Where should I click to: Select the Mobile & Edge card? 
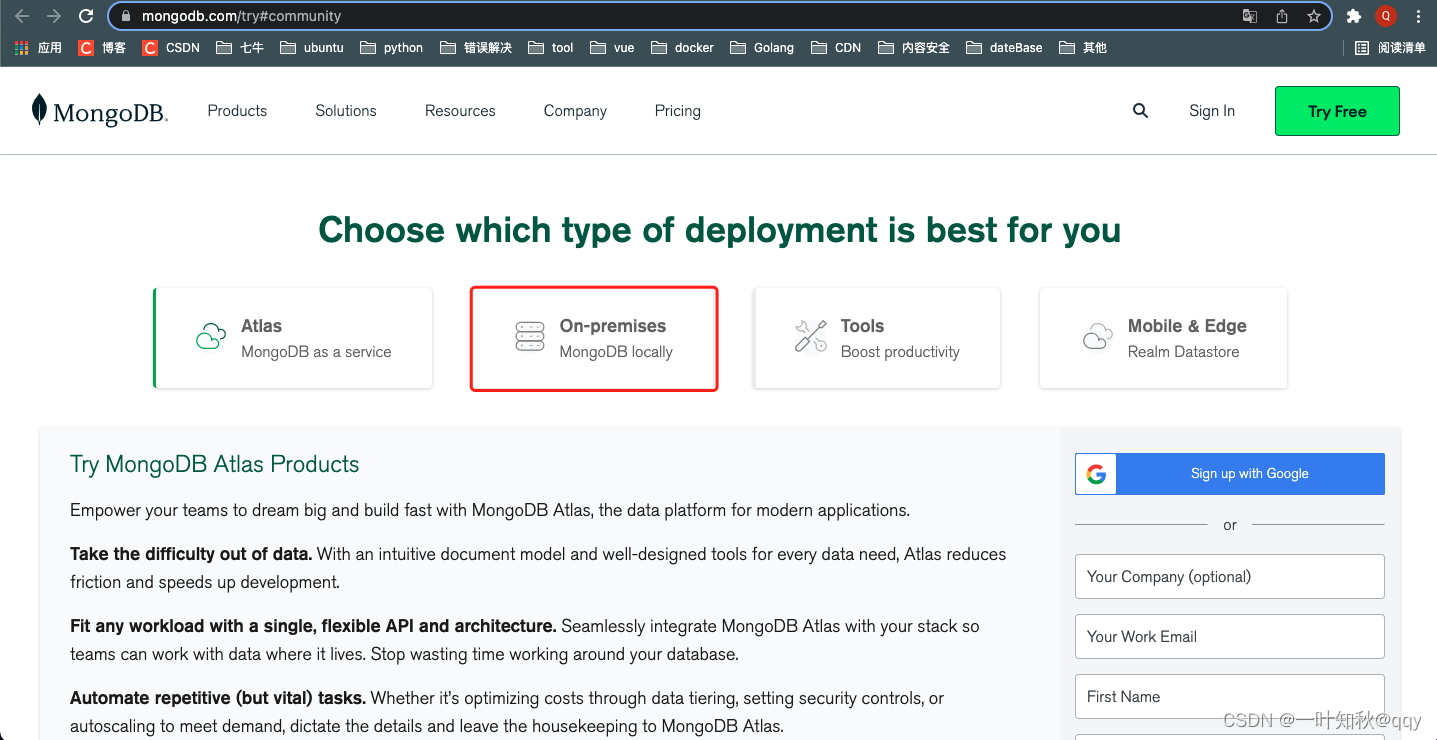click(x=1163, y=338)
